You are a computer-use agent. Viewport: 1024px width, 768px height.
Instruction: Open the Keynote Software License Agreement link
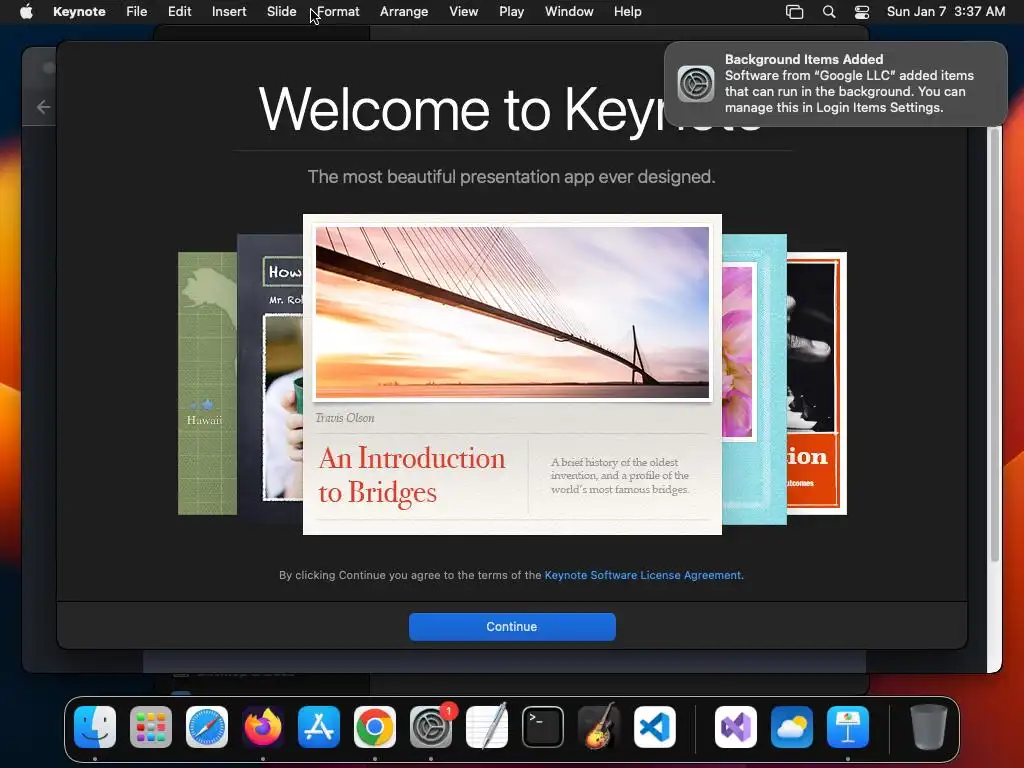coord(643,575)
